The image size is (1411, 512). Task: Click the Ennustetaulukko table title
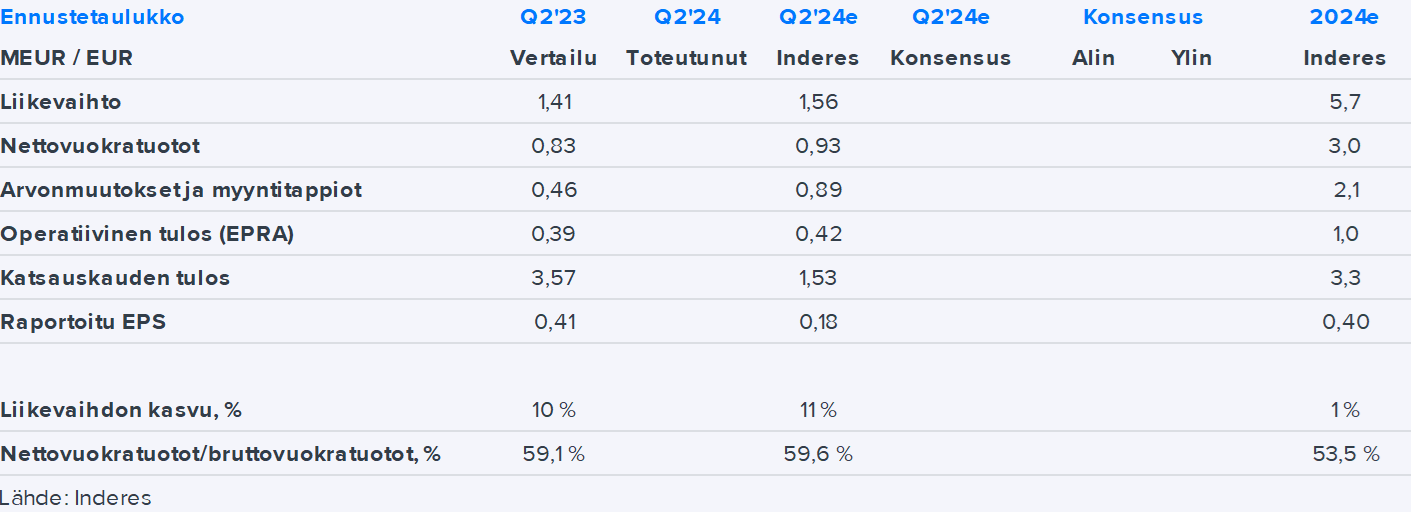click(92, 17)
